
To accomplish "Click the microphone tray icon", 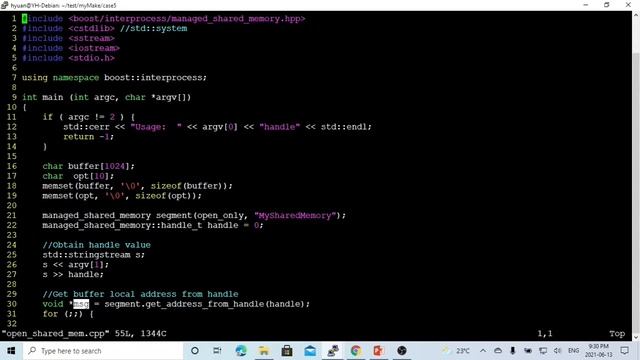I will (513, 351).
